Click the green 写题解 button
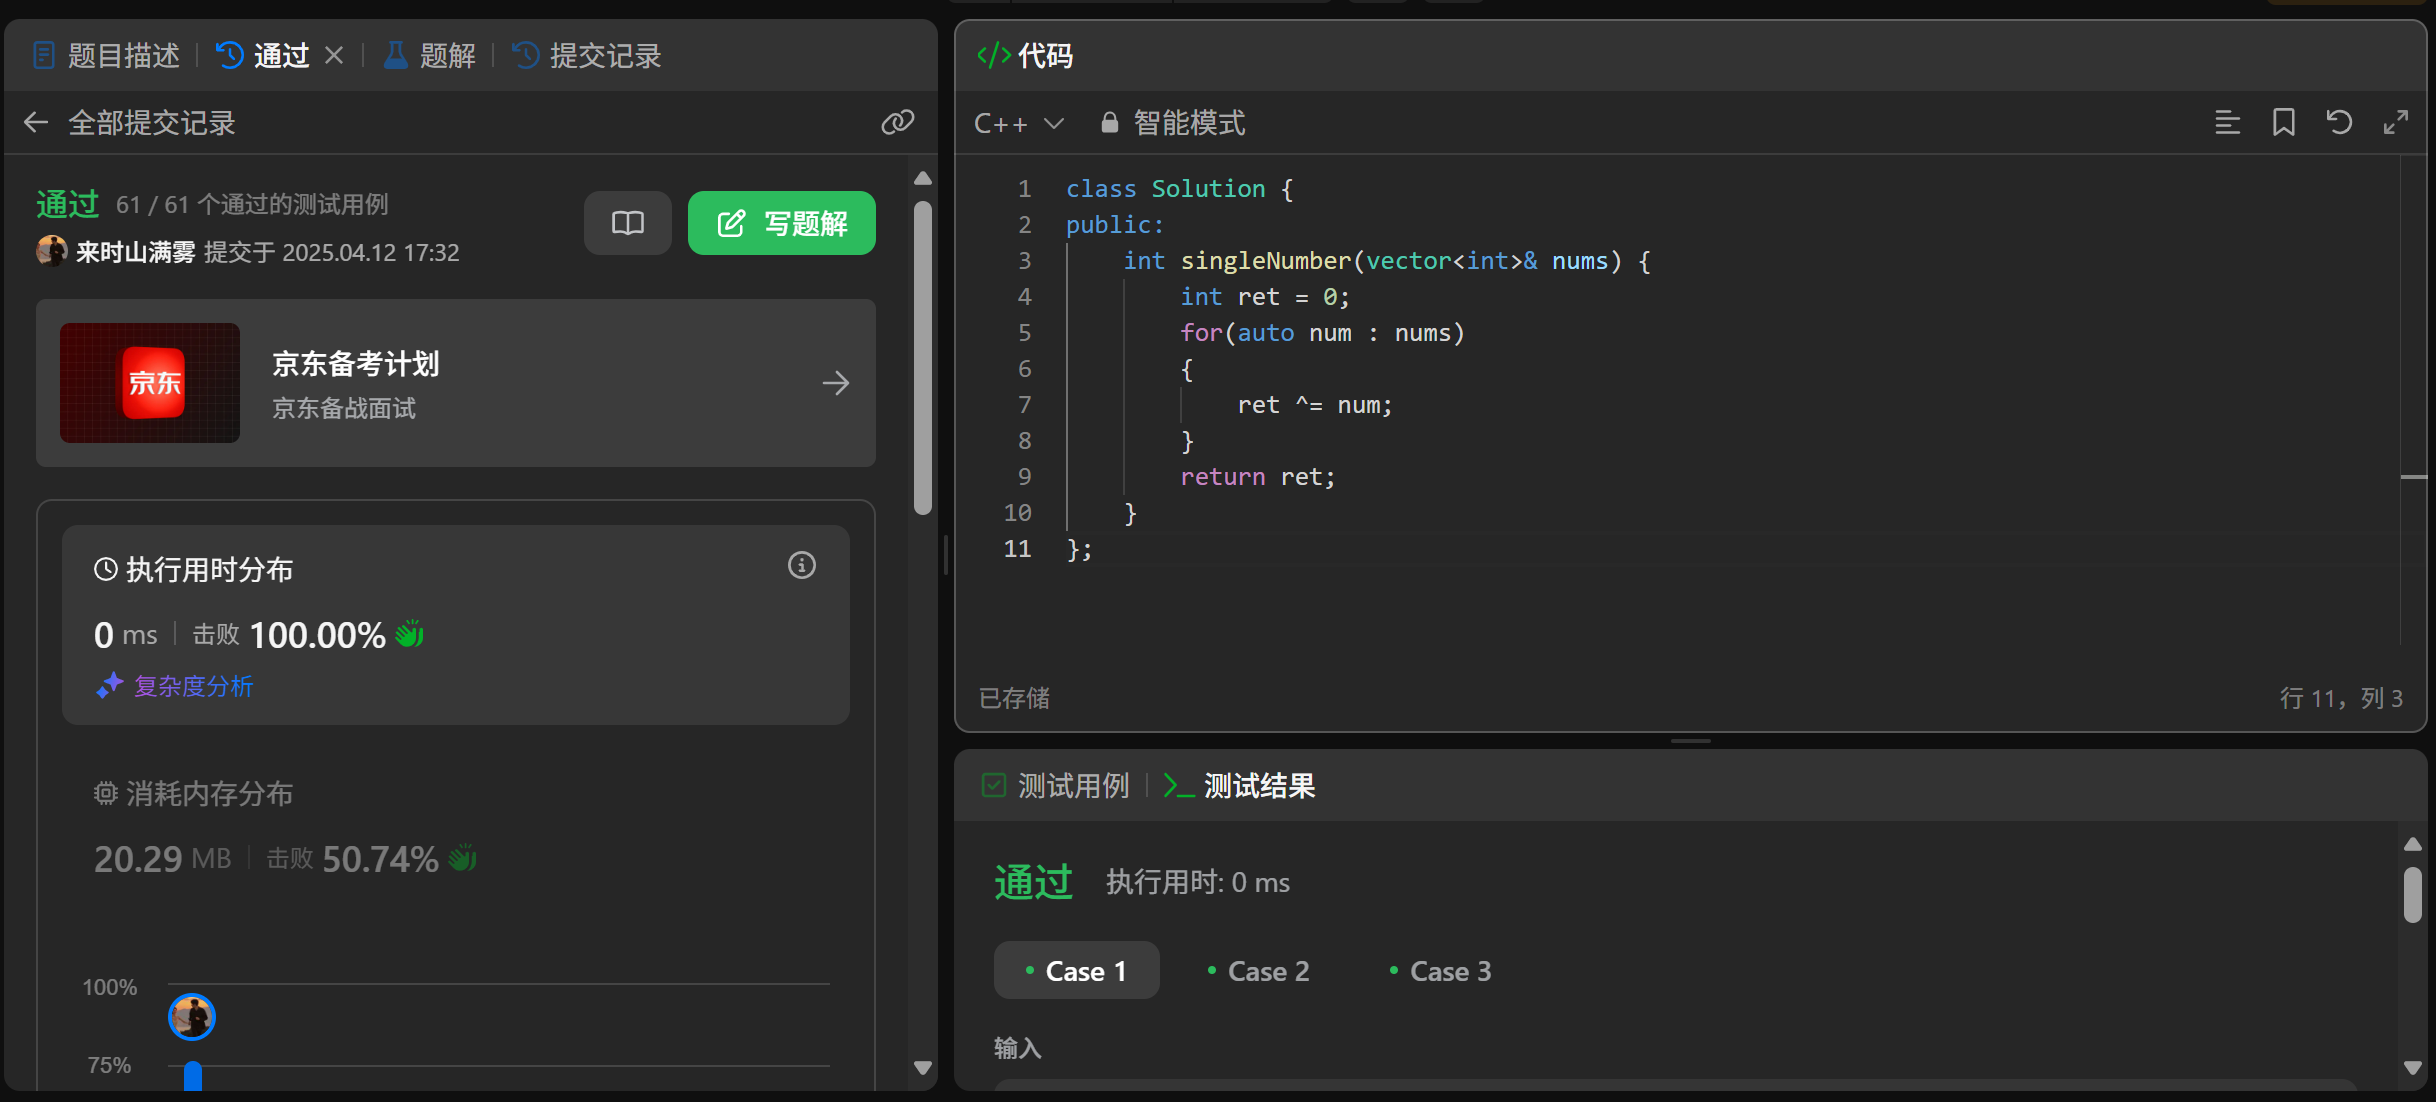 [x=781, y=222]
